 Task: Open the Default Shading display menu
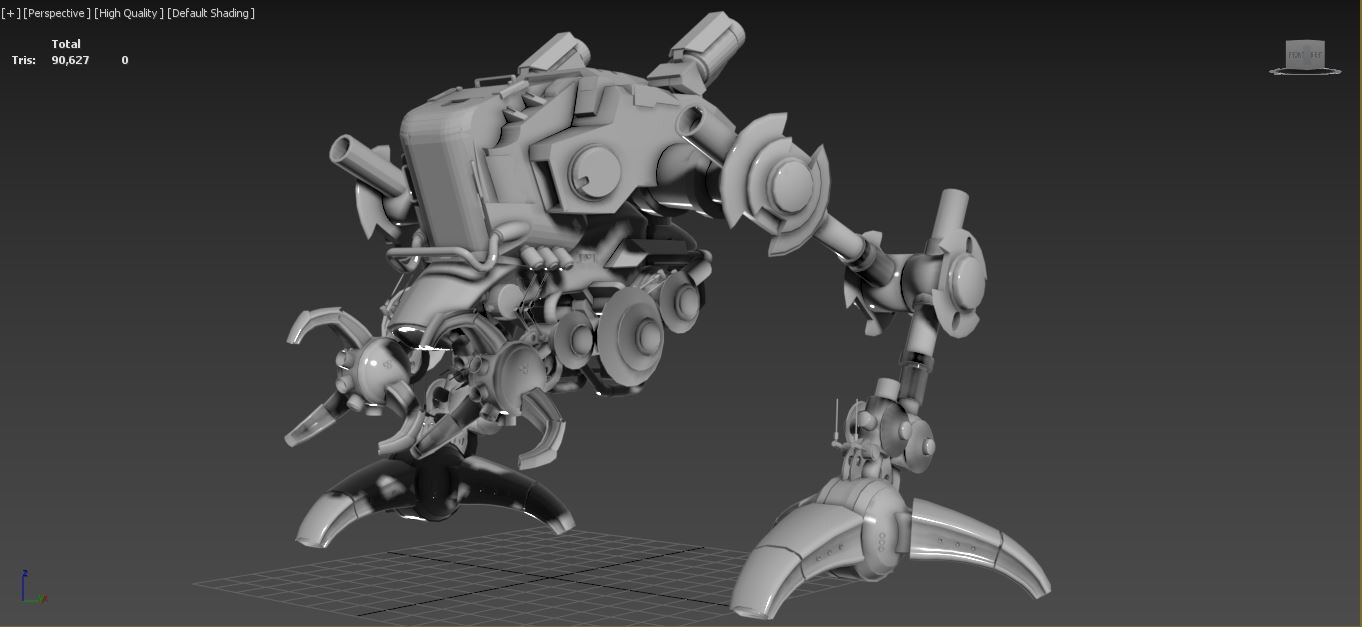210,13
